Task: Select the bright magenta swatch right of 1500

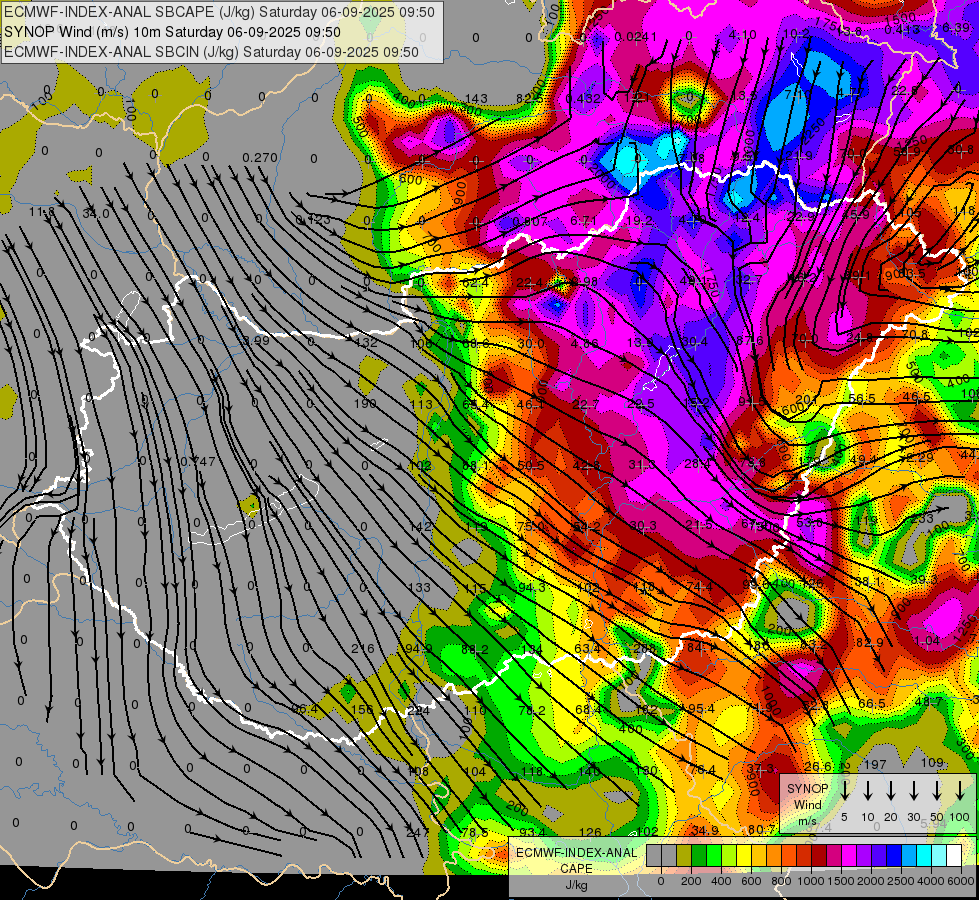Action: 849,856
